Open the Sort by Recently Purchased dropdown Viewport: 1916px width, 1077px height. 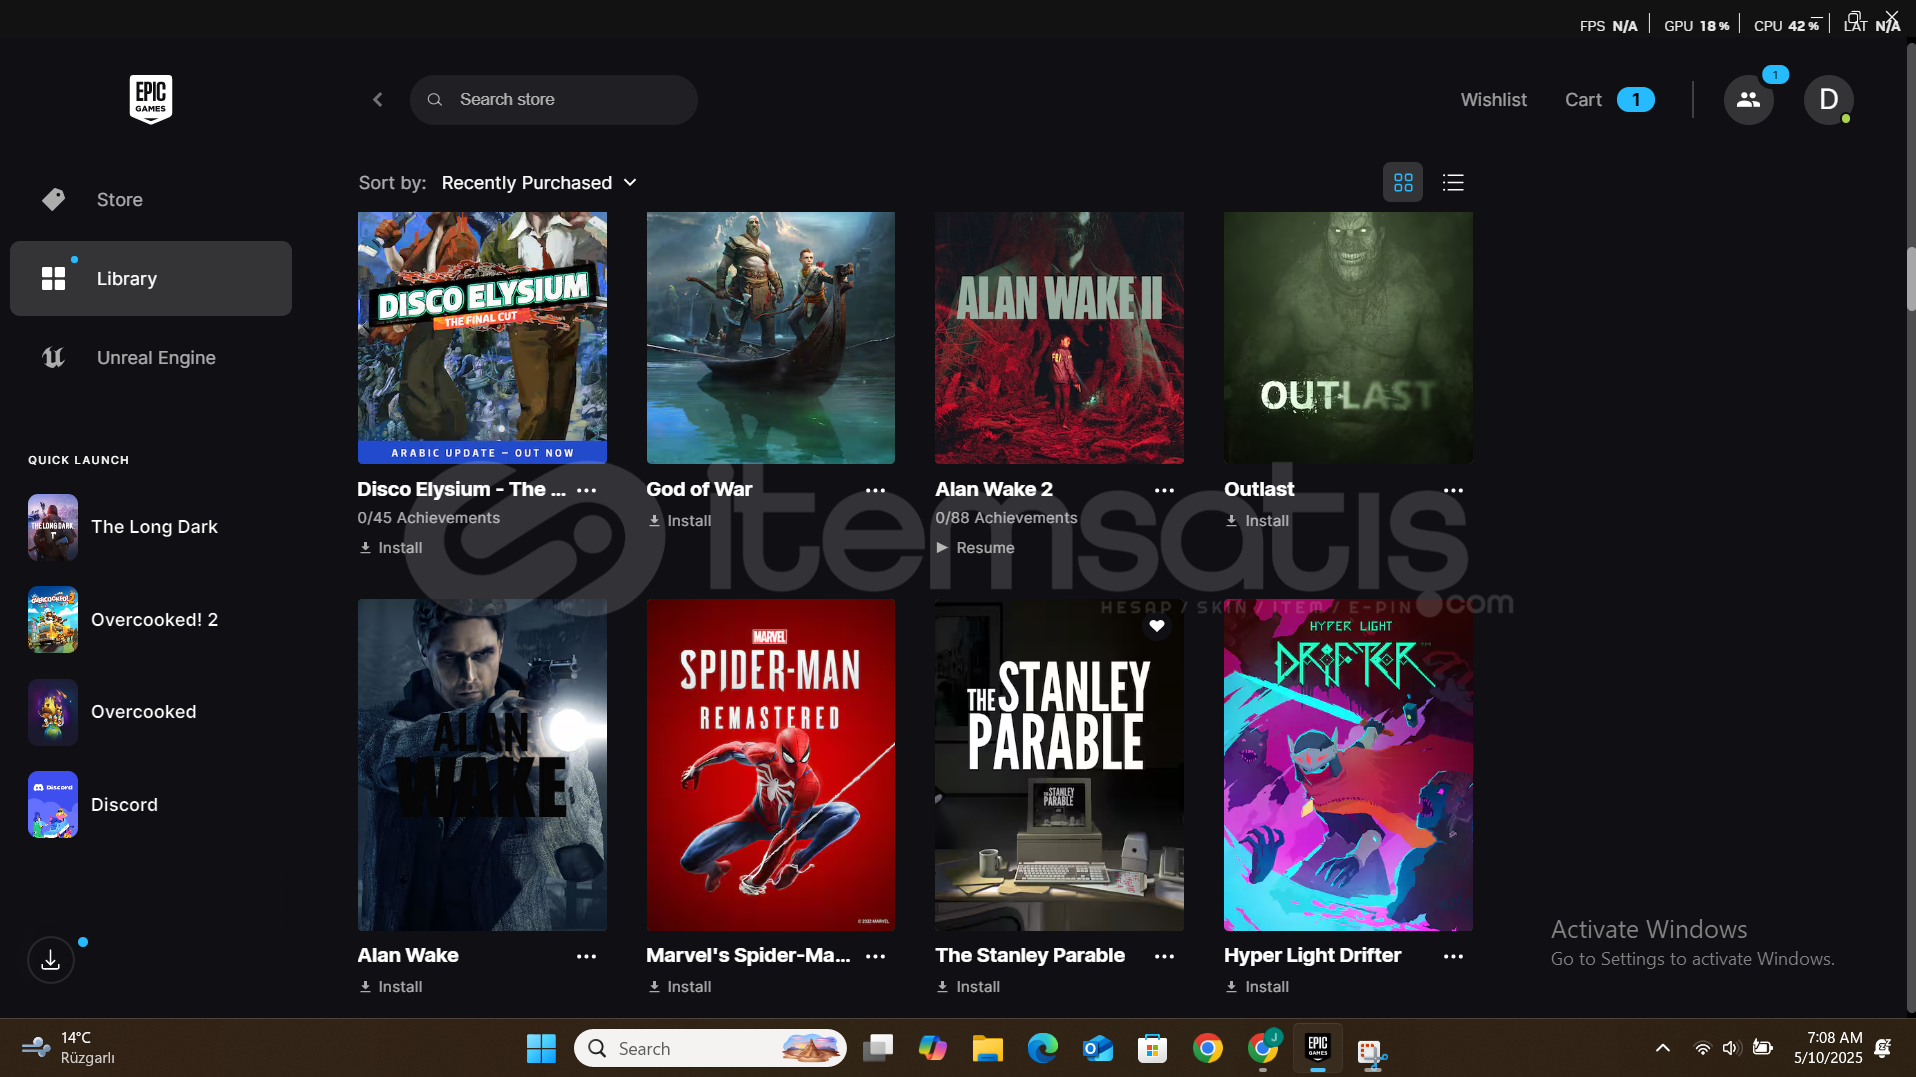[x=539, y=183]
